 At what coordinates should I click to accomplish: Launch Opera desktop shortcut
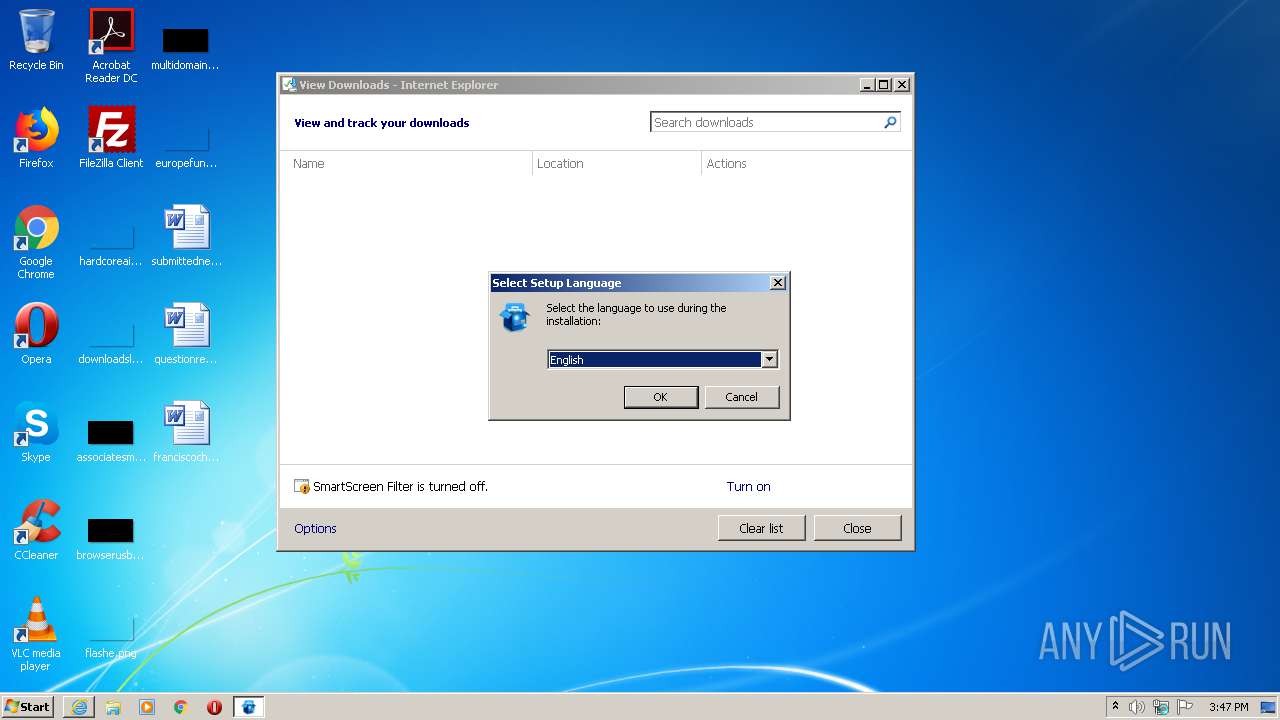[x=36, y=334]
